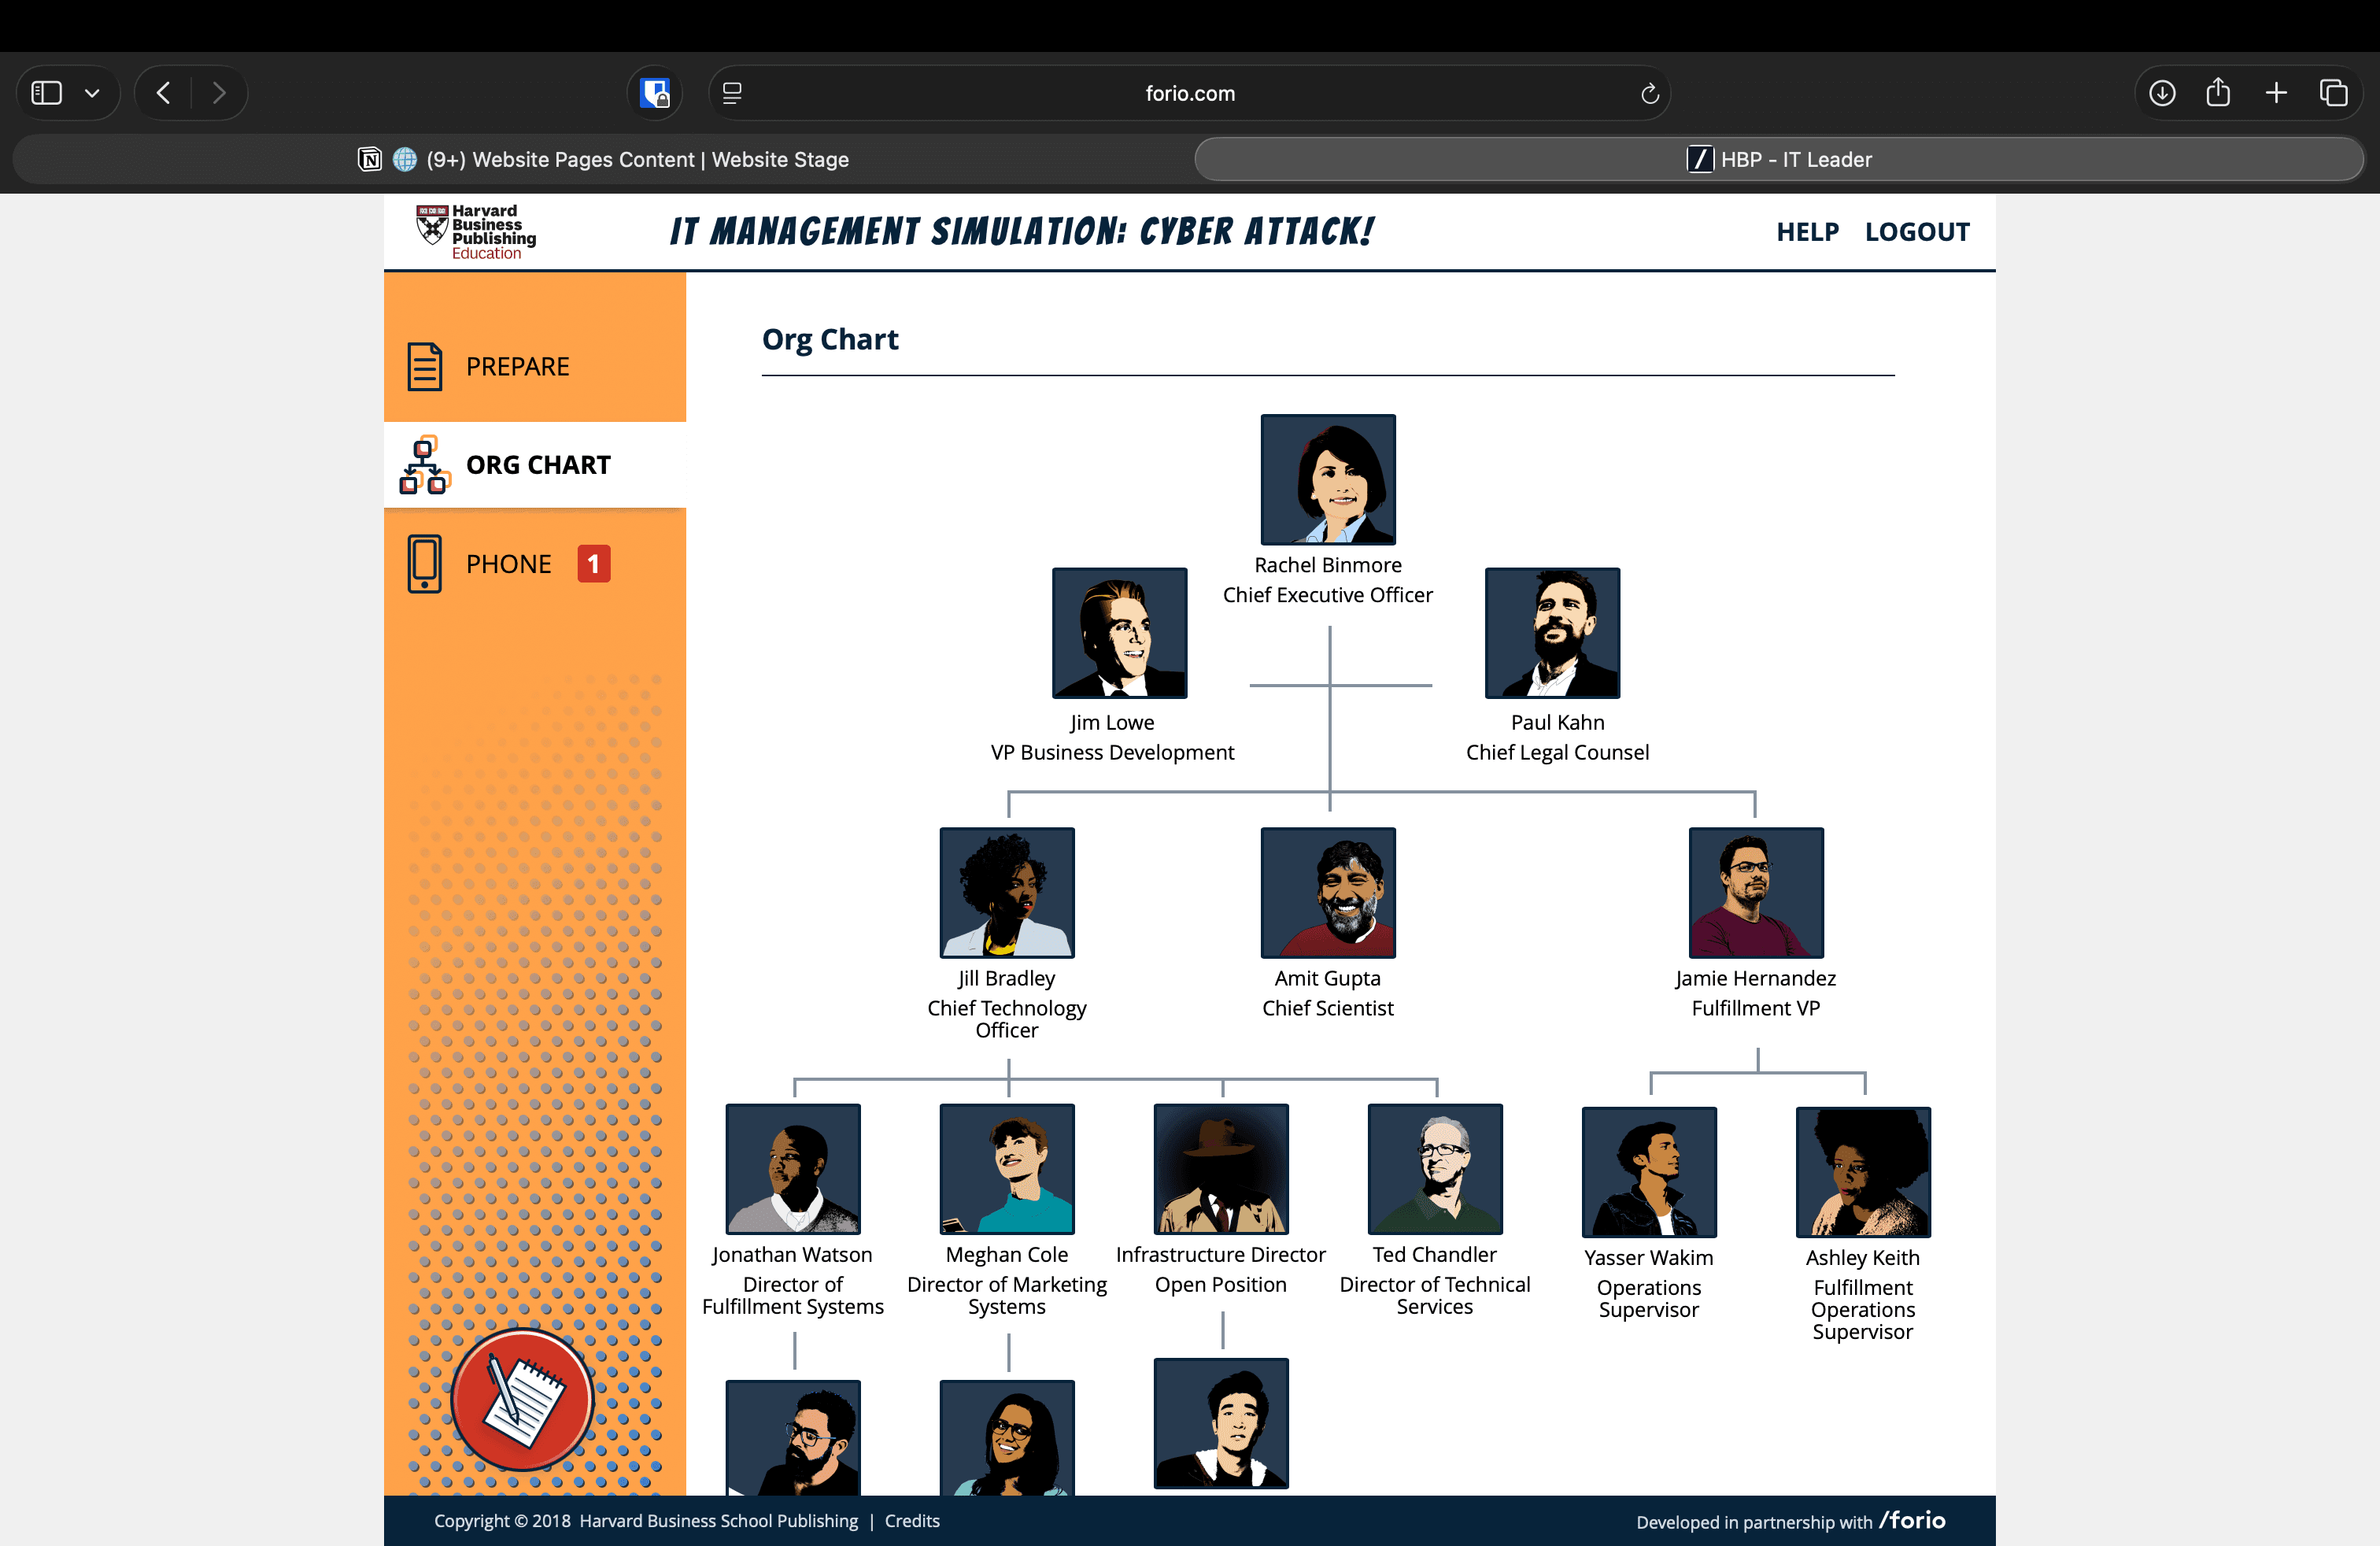Screen dimensions: 2380x1546
Task: Show tab overview icon
Action: click(x=2333, y=93)
